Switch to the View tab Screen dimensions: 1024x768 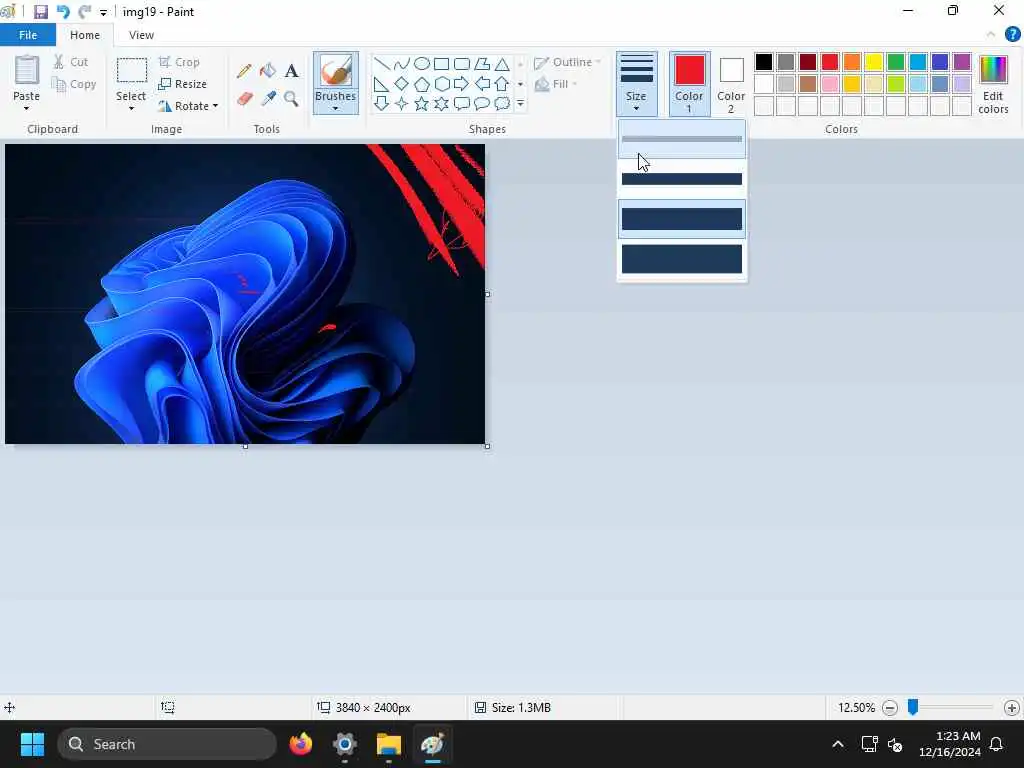point(141,35)
